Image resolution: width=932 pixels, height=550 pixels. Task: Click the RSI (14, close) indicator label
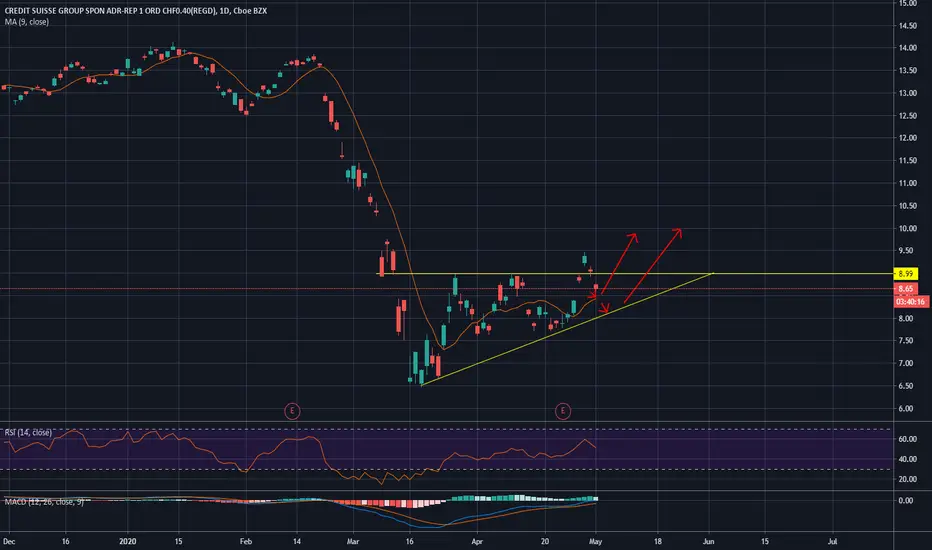[28, 432]
